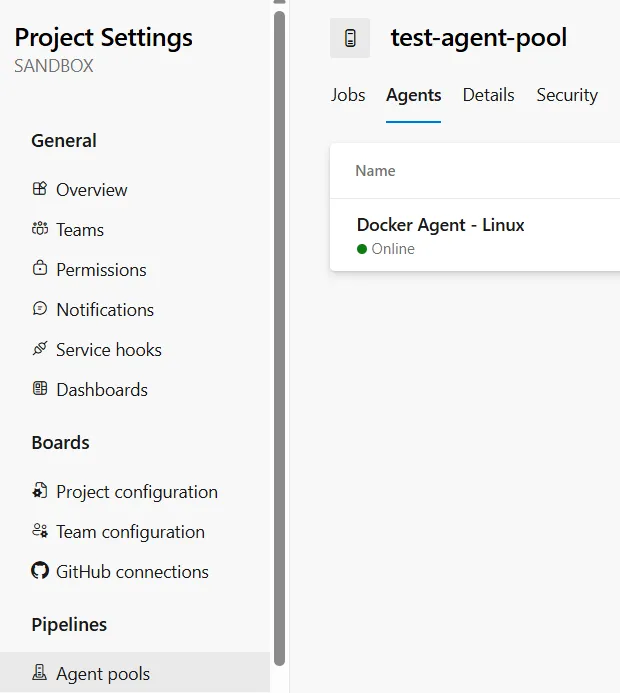
Task: Open the Details tab
Action: point(488,95)
